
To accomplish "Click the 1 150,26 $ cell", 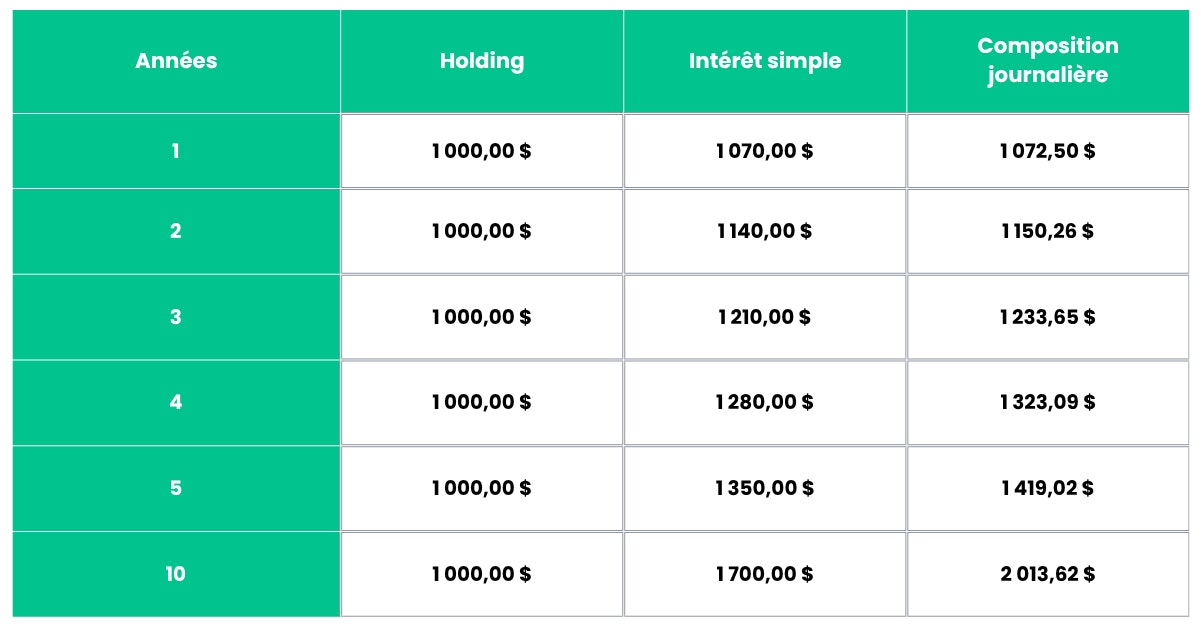I will click(1047, 231).
